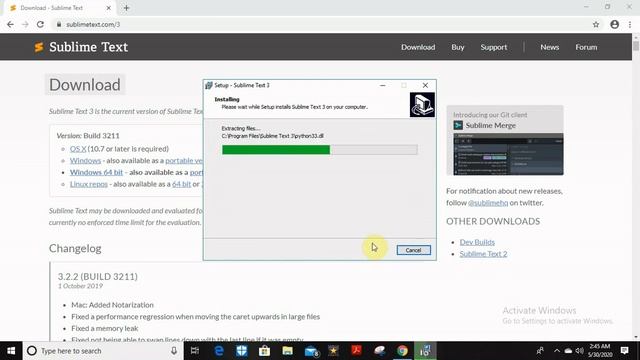
Task: Open Download in the site navigation
Action: tap(418, 47)
